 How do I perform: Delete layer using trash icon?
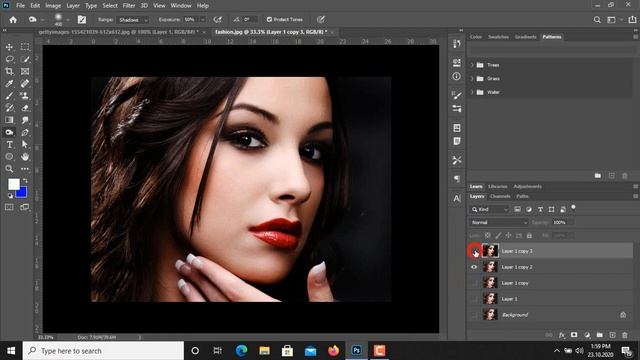point(625,335)
